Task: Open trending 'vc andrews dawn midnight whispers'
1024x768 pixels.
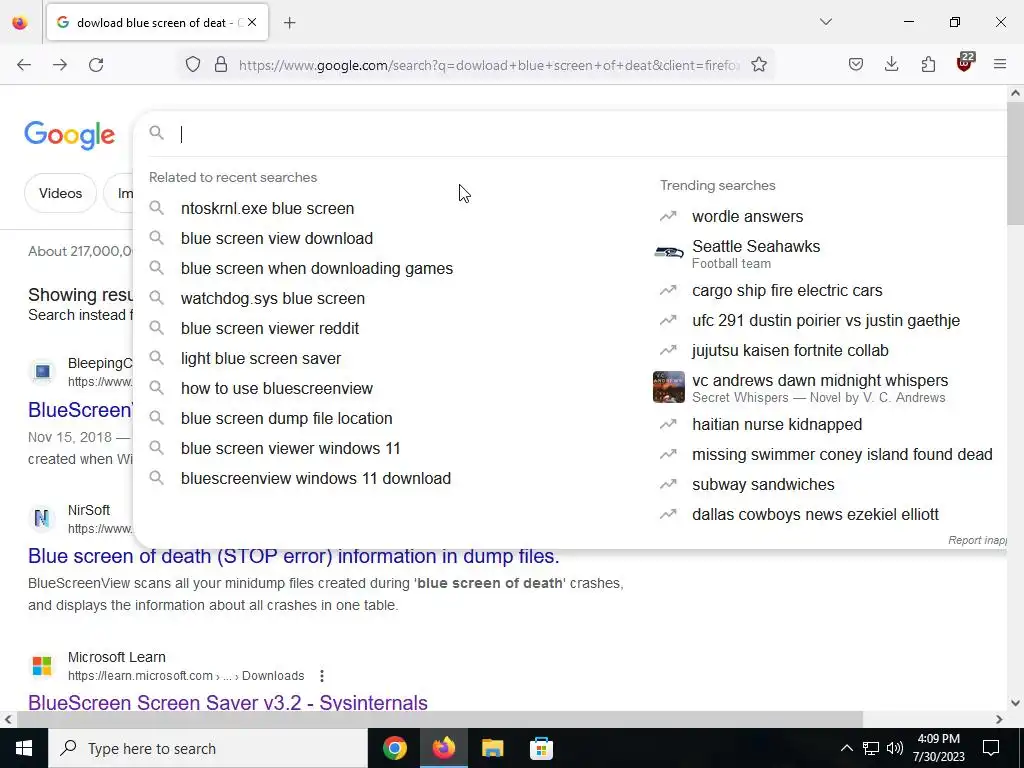Action: 820,381
